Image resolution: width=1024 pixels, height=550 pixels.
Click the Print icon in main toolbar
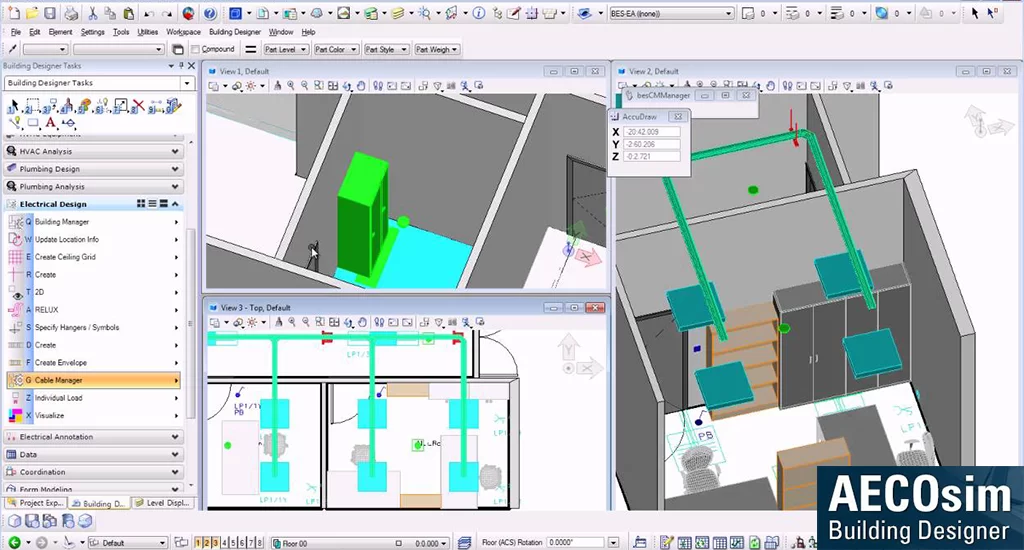[x=69, y=14]
